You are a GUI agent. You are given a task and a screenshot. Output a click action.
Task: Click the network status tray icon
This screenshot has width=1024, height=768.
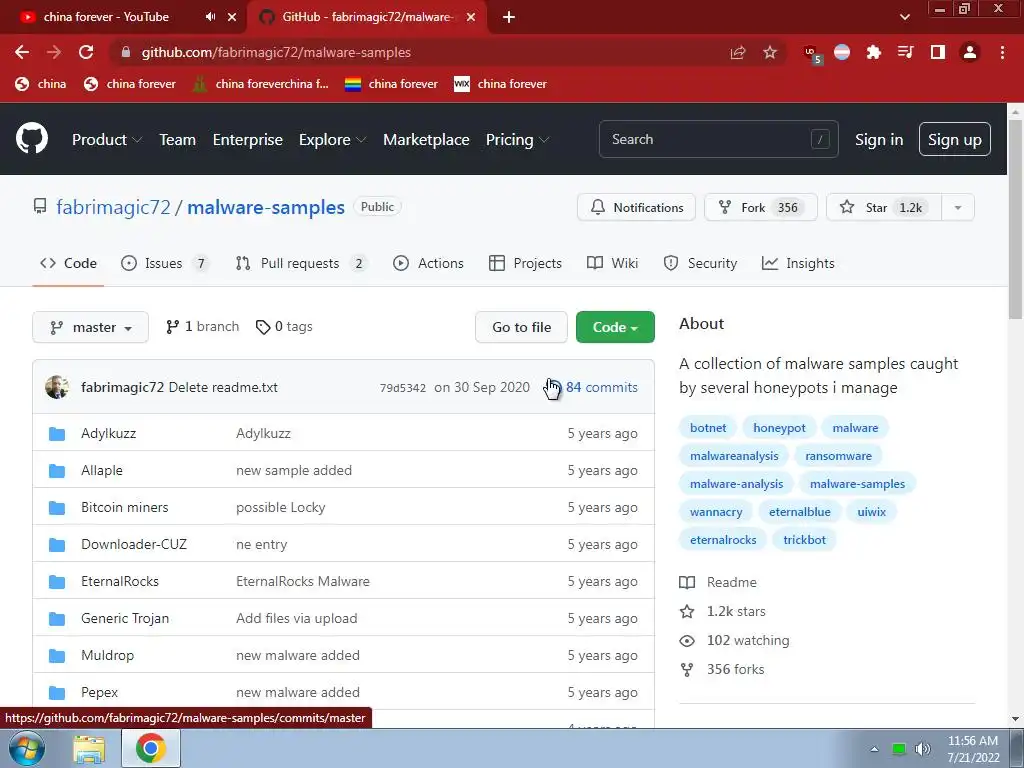tap(899, 749)
